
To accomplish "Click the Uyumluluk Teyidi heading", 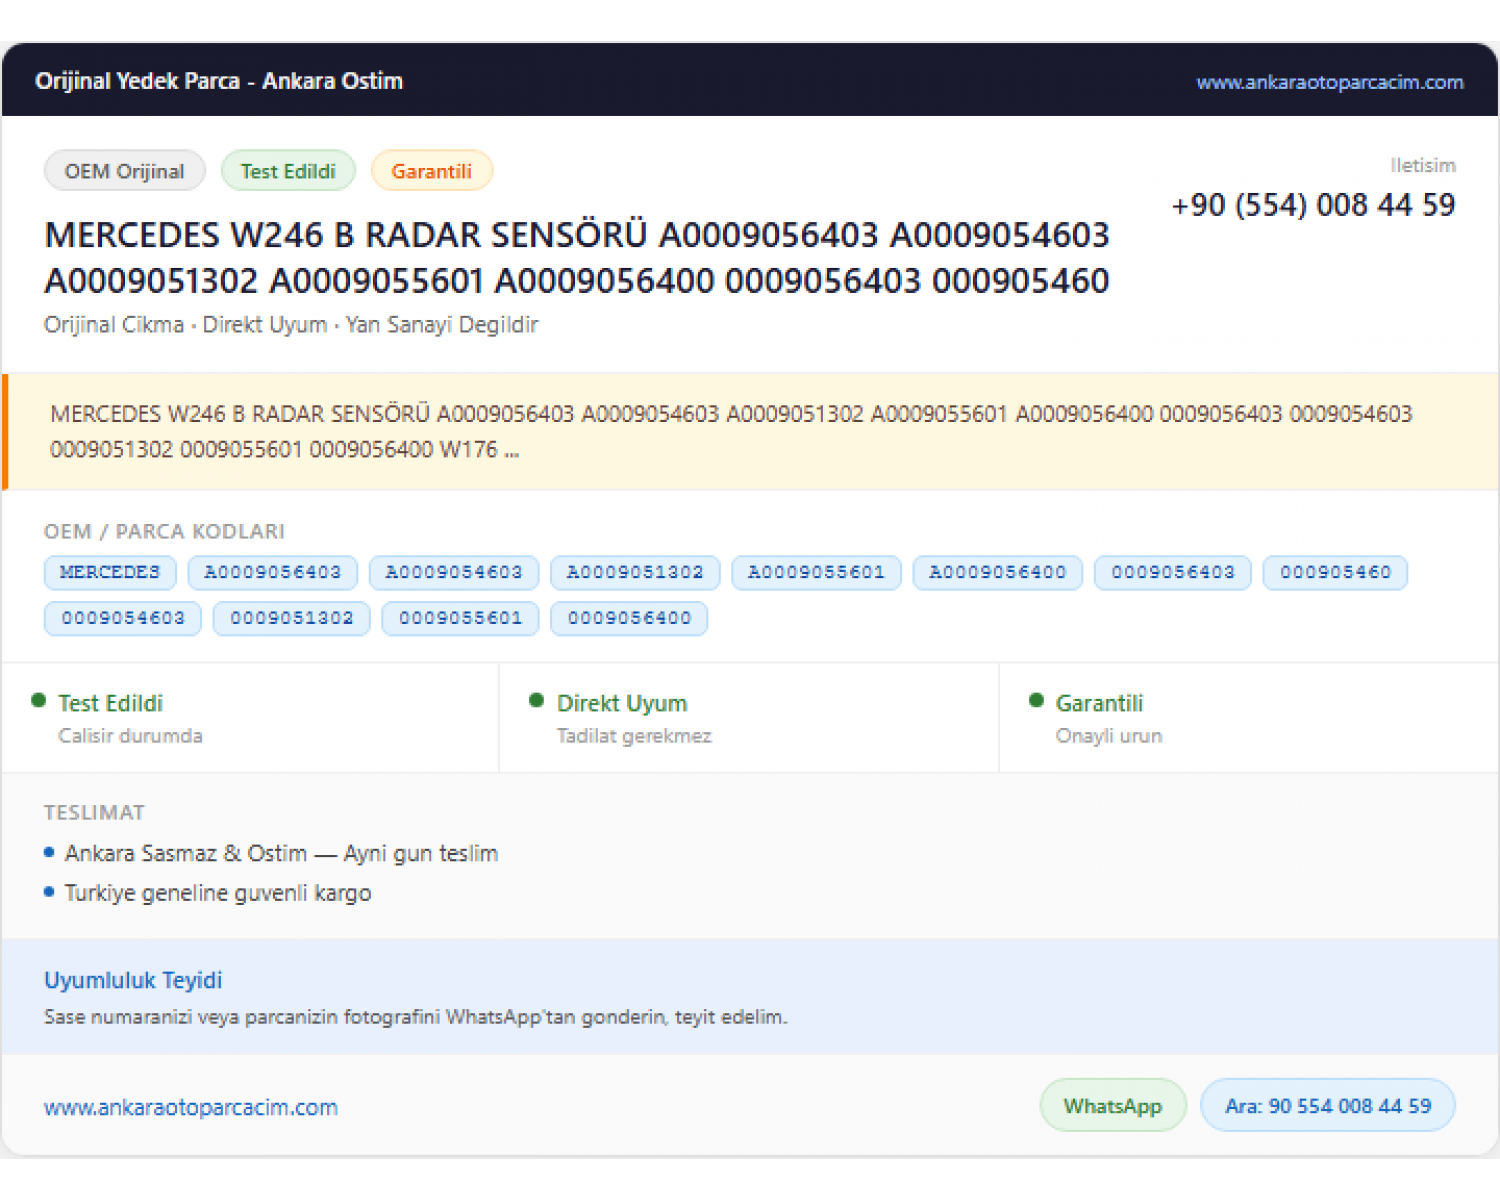I will point(133,980).
